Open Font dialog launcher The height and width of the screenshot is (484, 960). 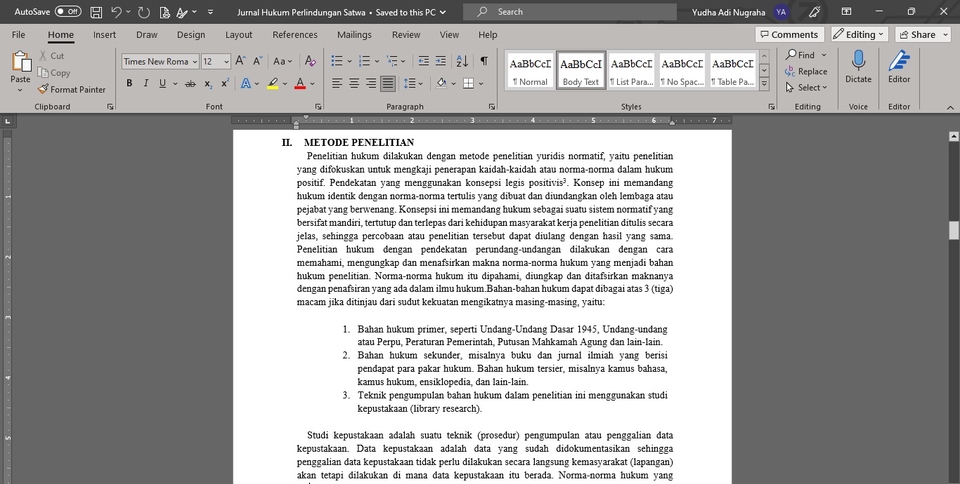pos(318,107)
